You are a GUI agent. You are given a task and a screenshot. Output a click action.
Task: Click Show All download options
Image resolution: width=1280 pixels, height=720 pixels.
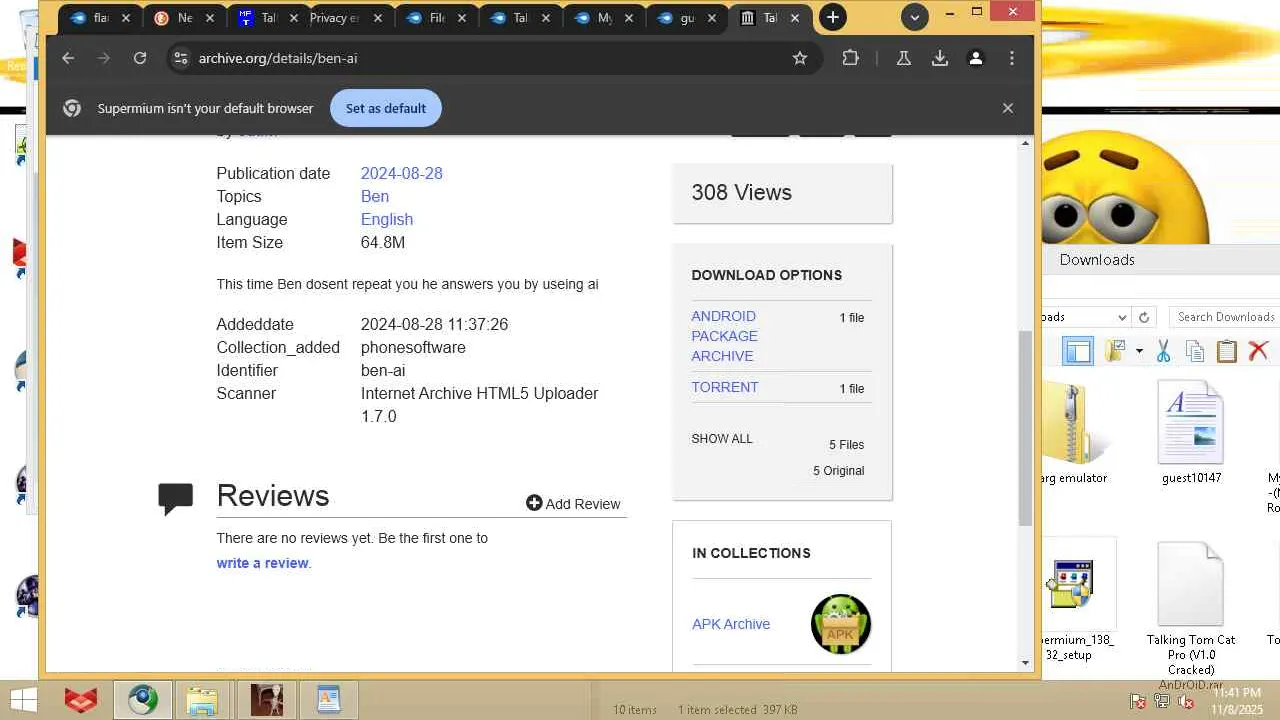click(722, 439)
